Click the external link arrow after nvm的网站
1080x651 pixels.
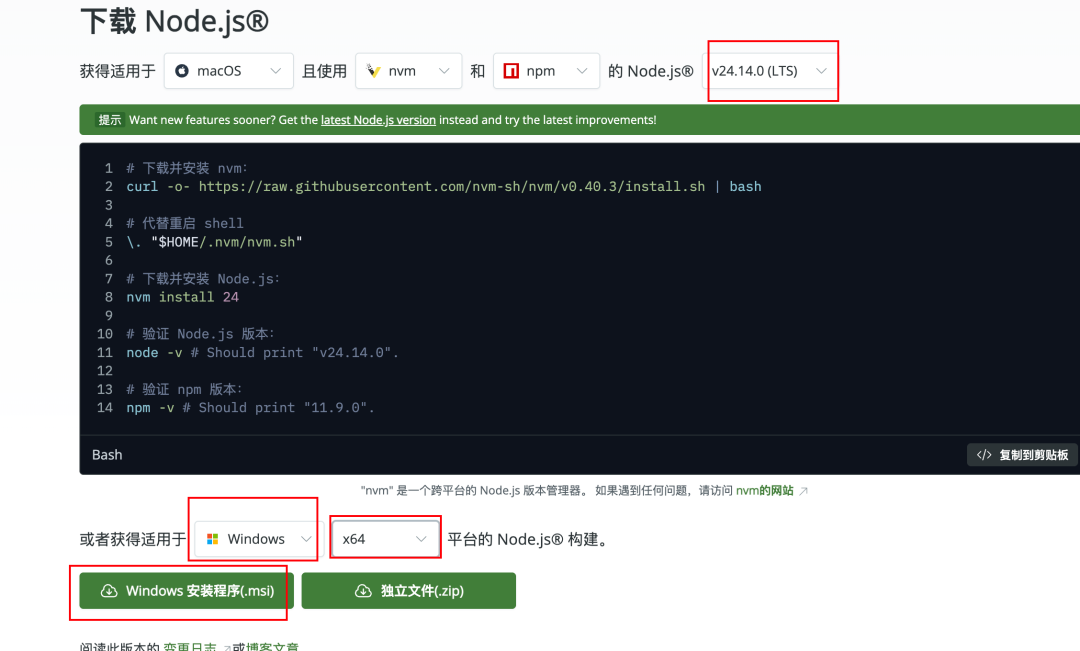click(803, 491)
